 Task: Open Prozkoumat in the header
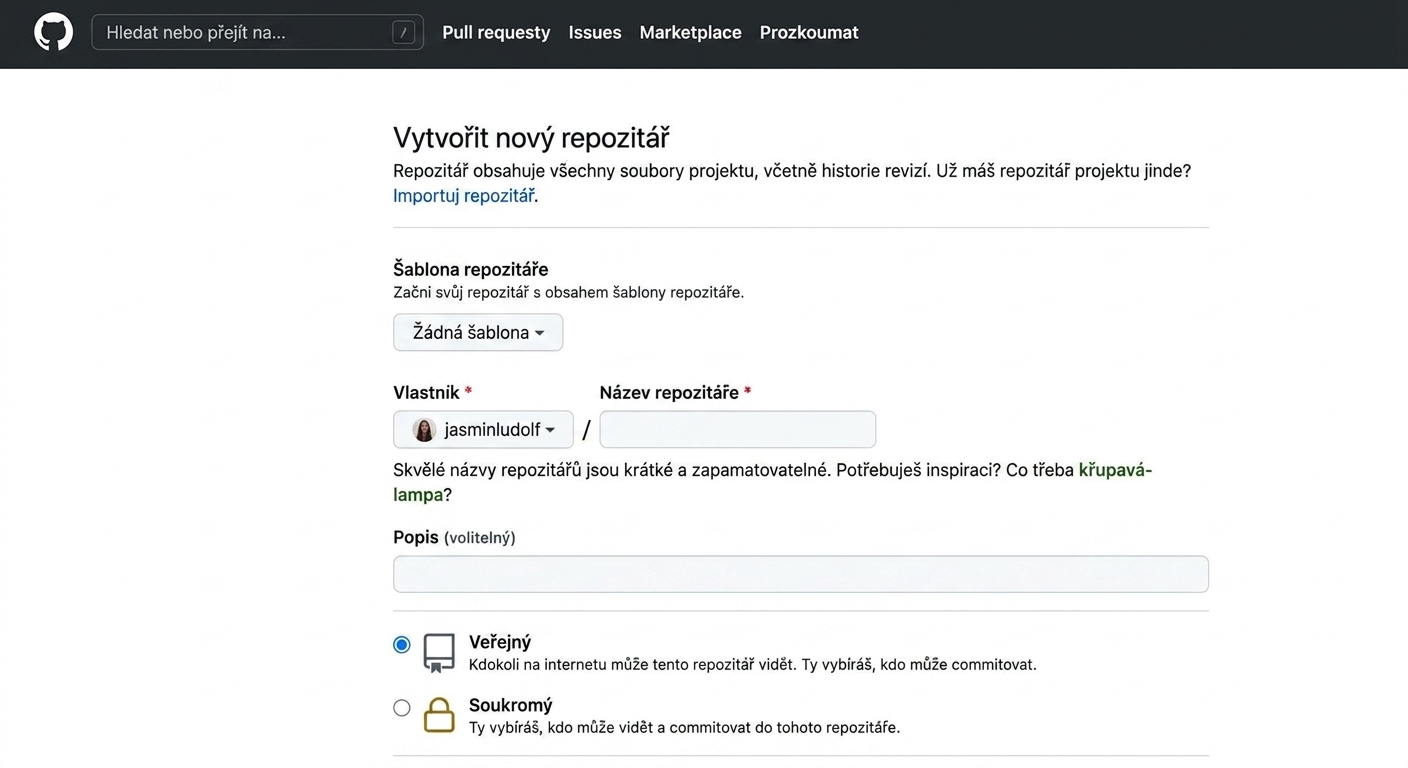pos(809,32)
